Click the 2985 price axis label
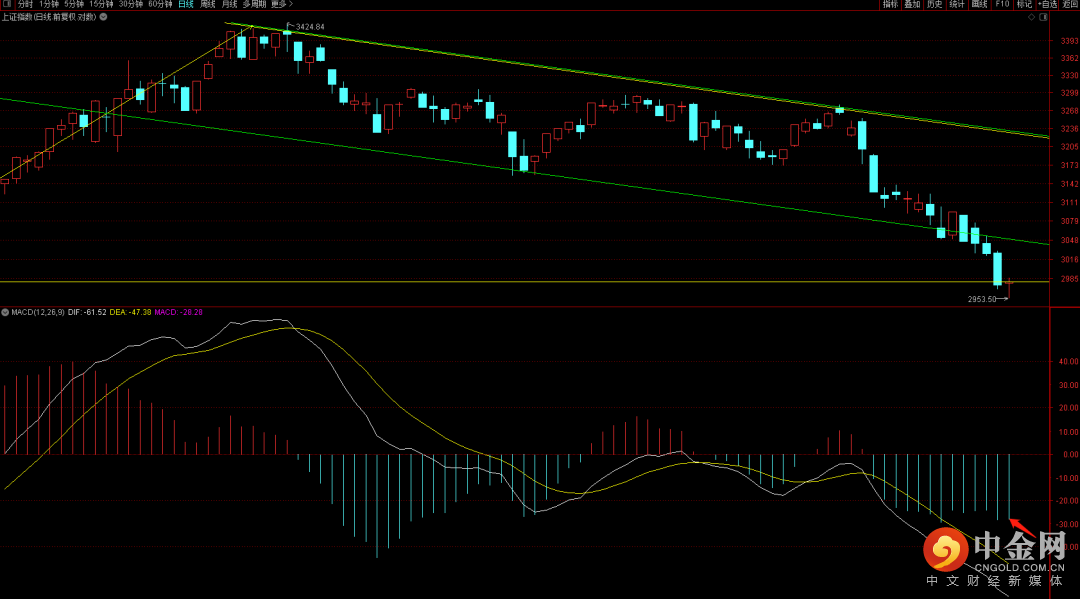1080x599 pixels. [1070, 280]
